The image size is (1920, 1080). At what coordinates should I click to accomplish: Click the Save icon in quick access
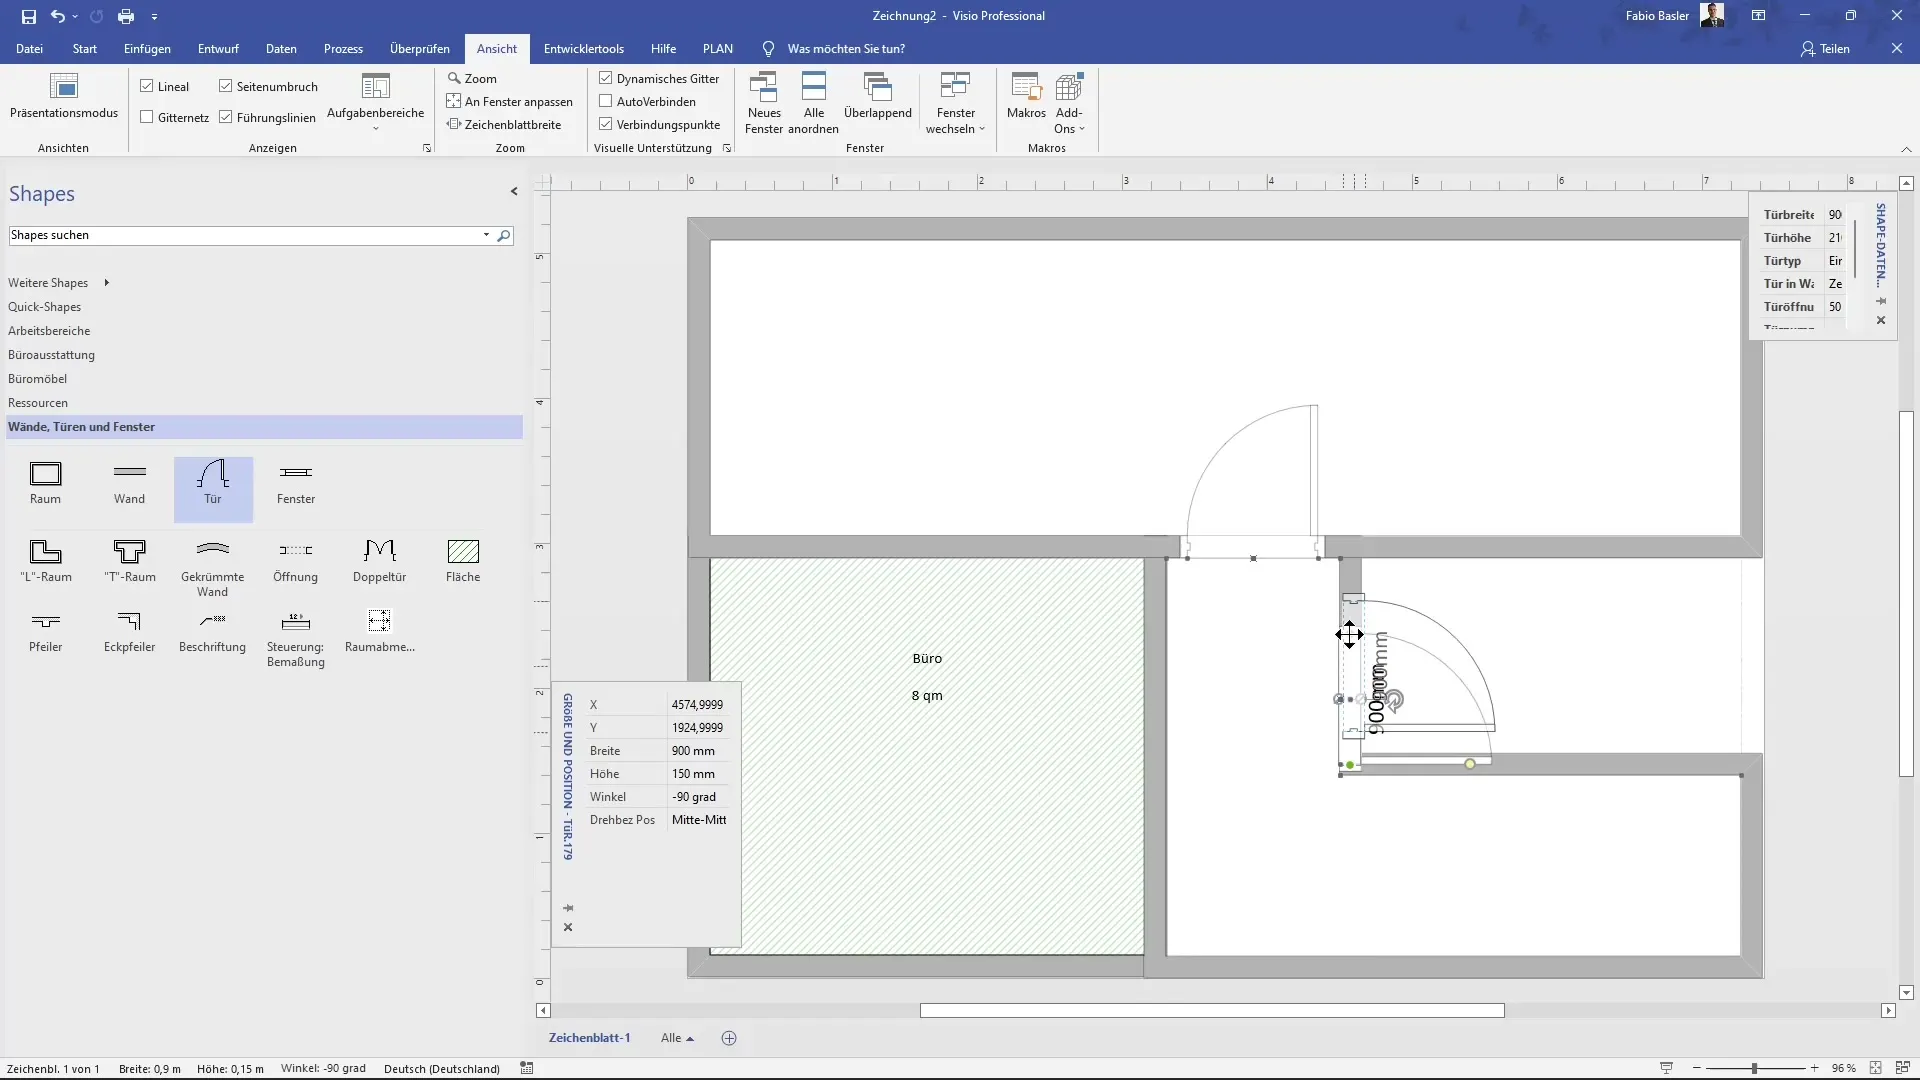(29, 16)
